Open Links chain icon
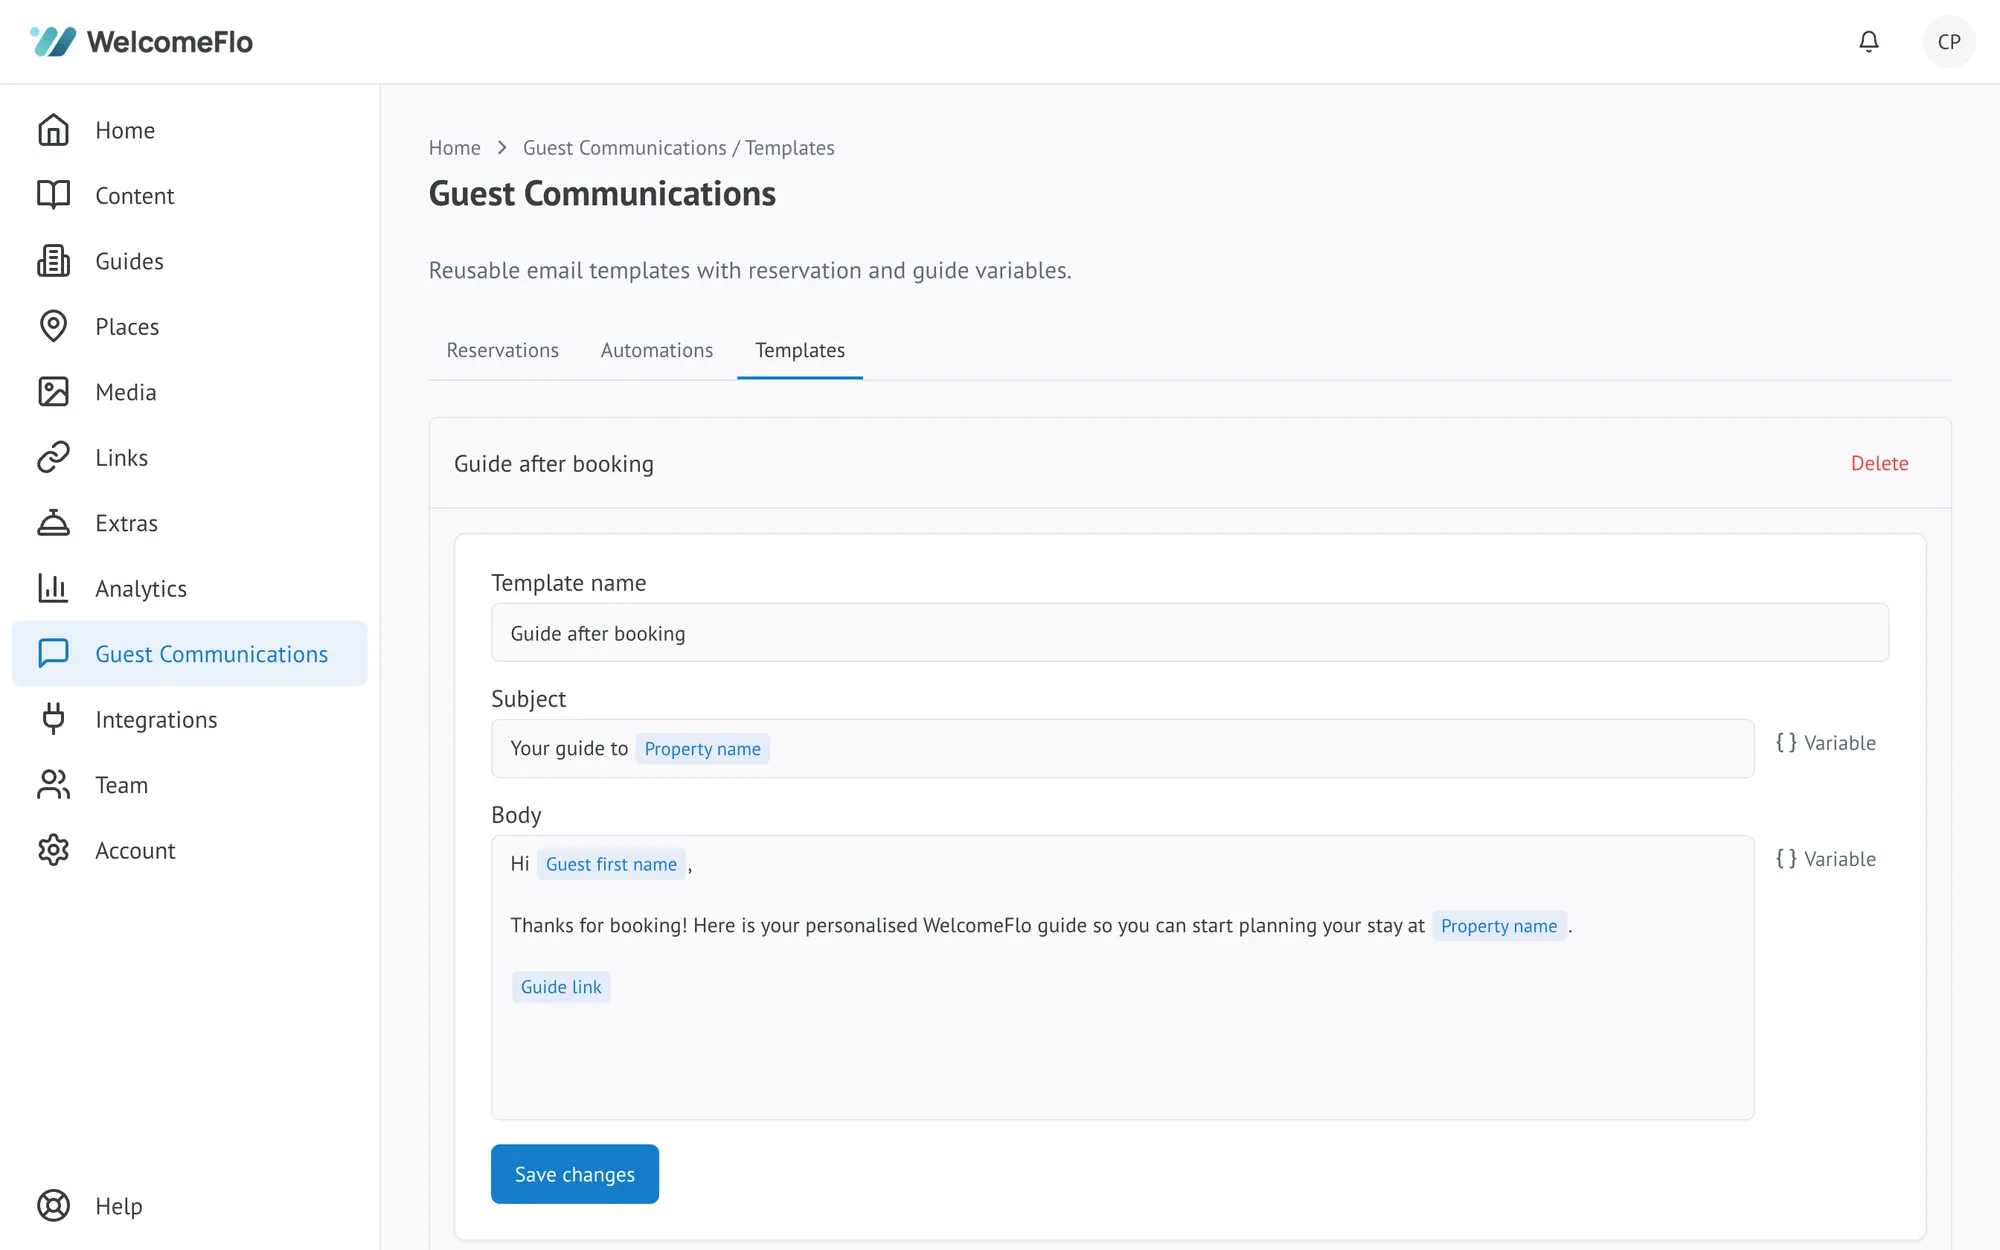This screenshot has height=1250, width=2000. [x=54, y=457]
